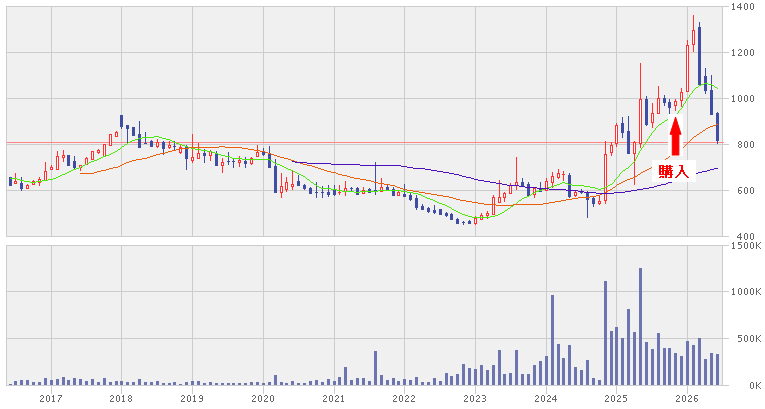Click the 購入 label below the arrow
Viewport: 765px width, 409px height.
674,172
